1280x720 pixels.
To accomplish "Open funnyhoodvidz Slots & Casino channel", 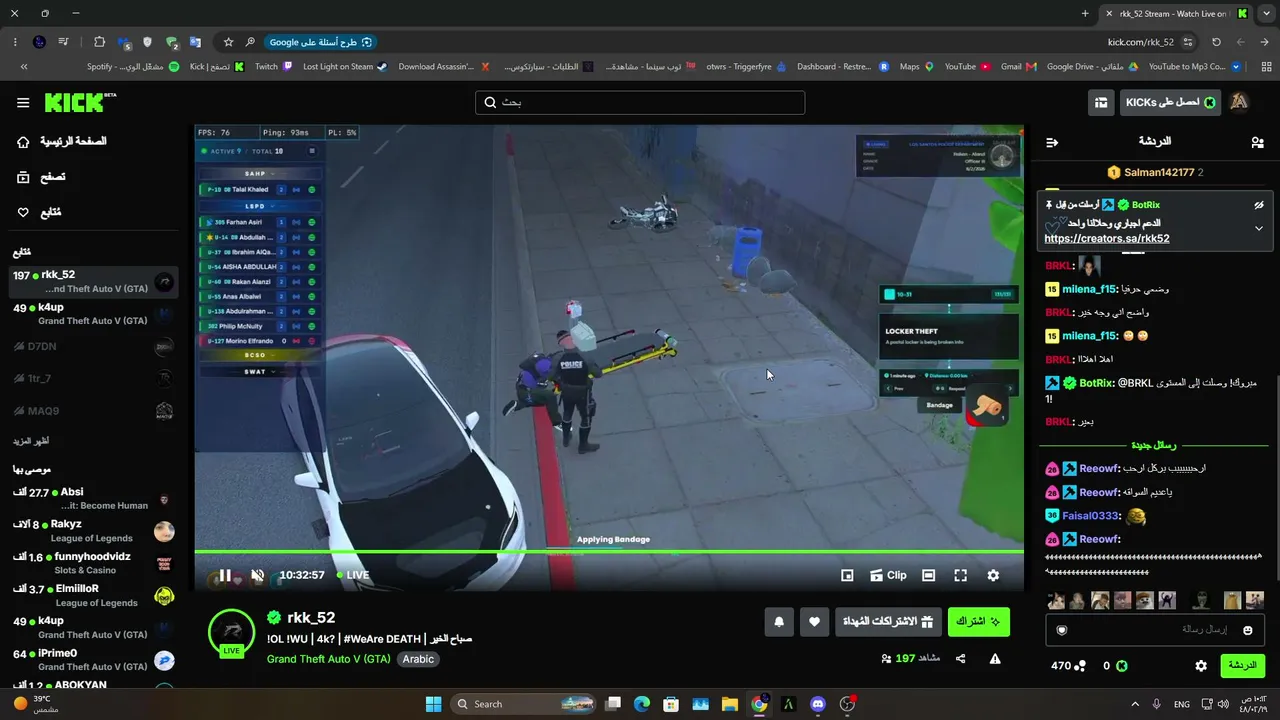I will pyautogui.click(x=94, y=563).
